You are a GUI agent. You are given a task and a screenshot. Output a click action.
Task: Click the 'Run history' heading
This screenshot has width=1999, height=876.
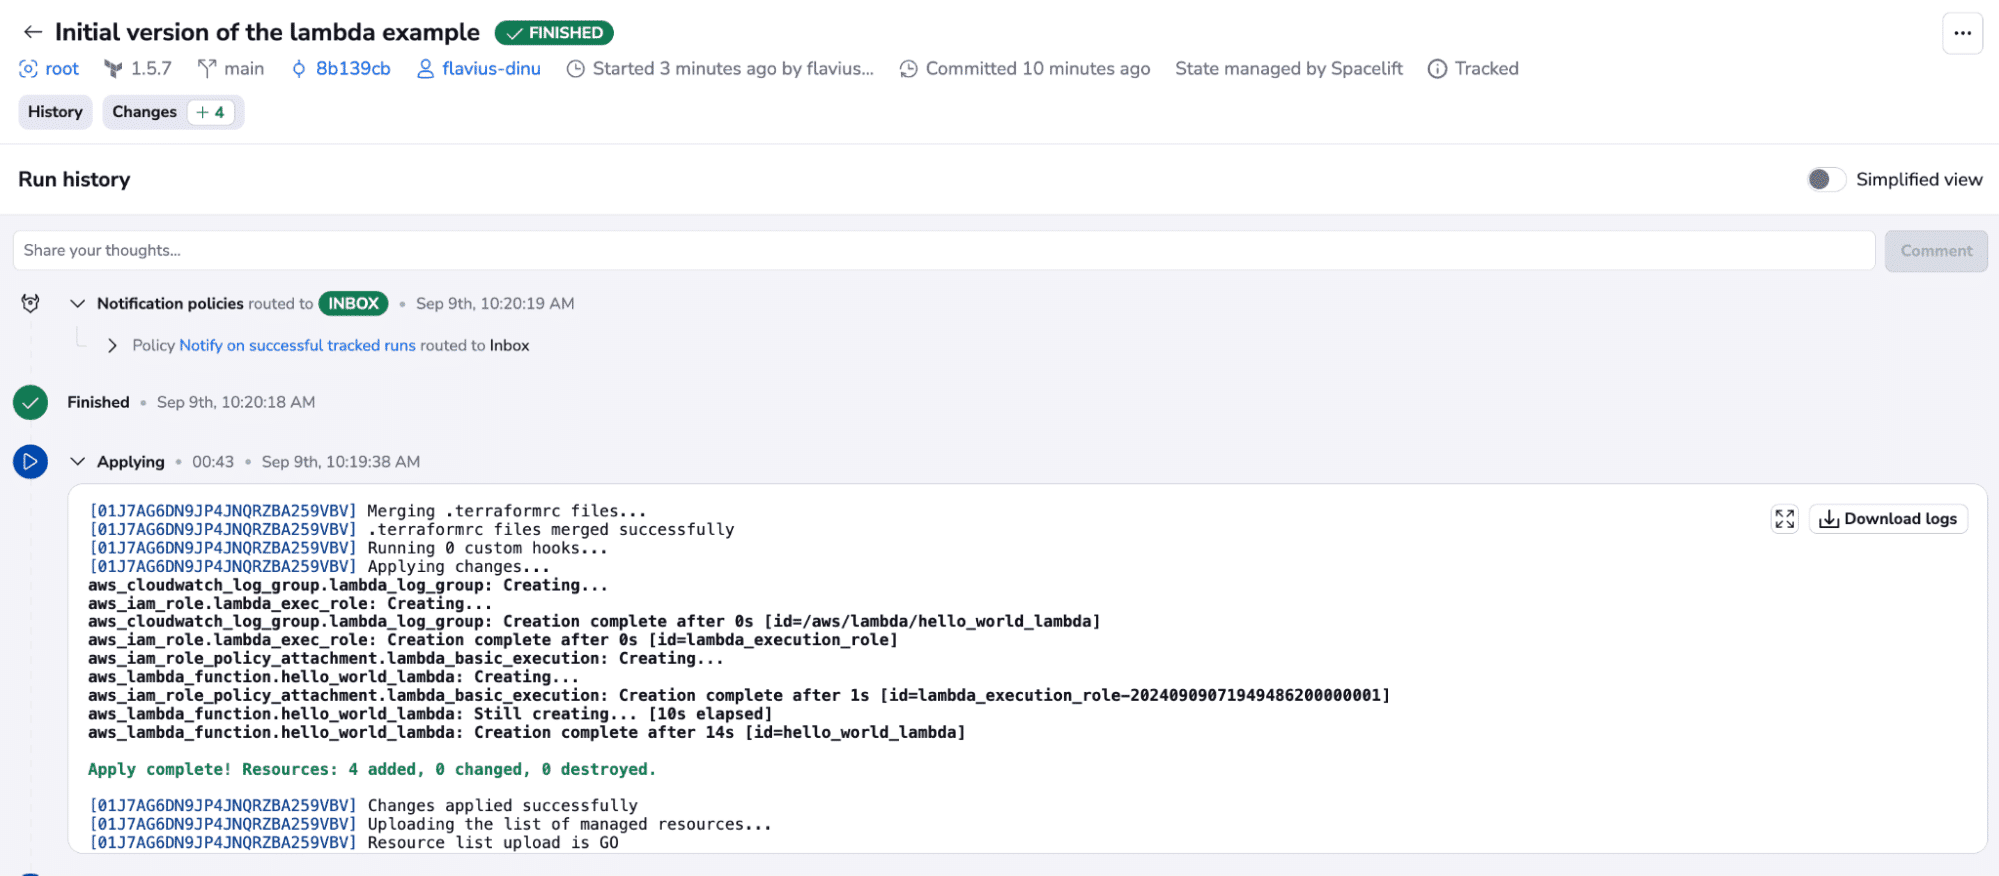click(x=74, y=180)
